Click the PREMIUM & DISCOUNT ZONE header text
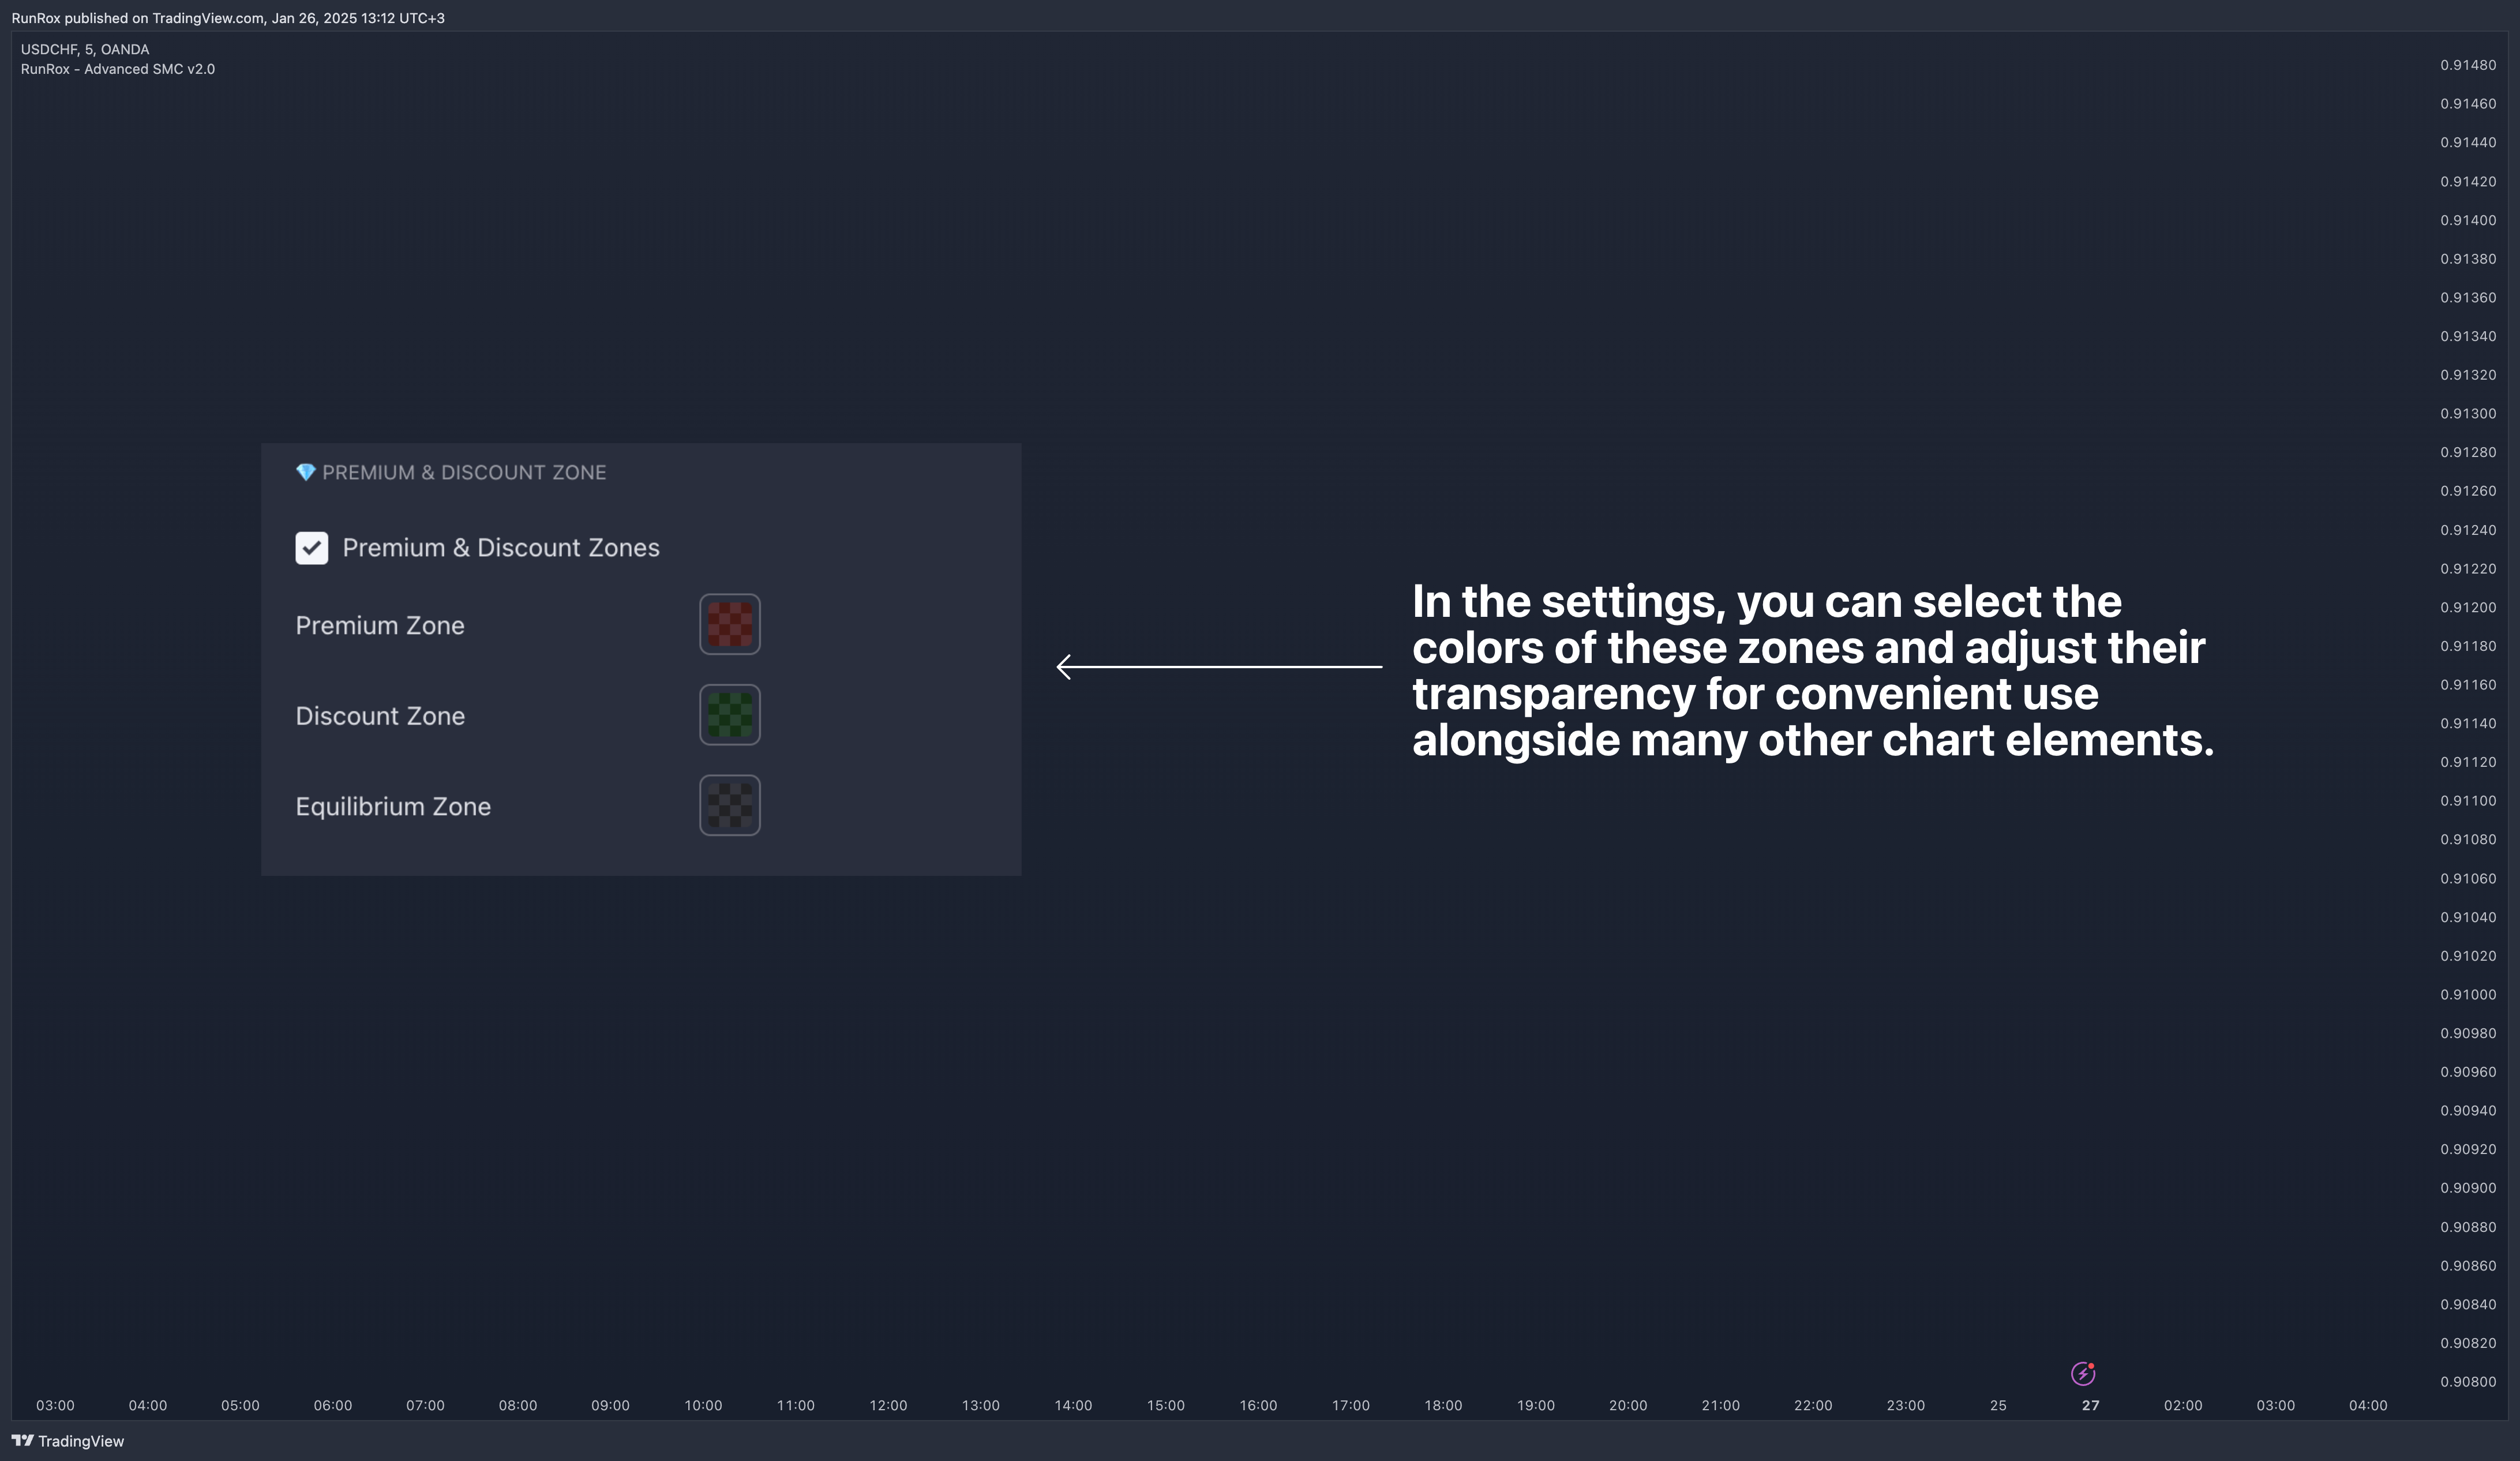The image size is (2520, 1461). pos(464,472)
